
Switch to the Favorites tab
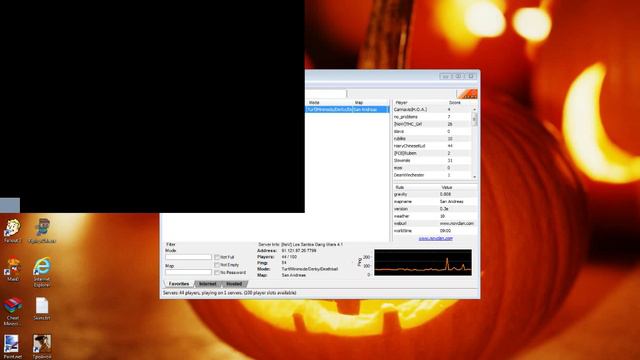(x=179, y=284)
